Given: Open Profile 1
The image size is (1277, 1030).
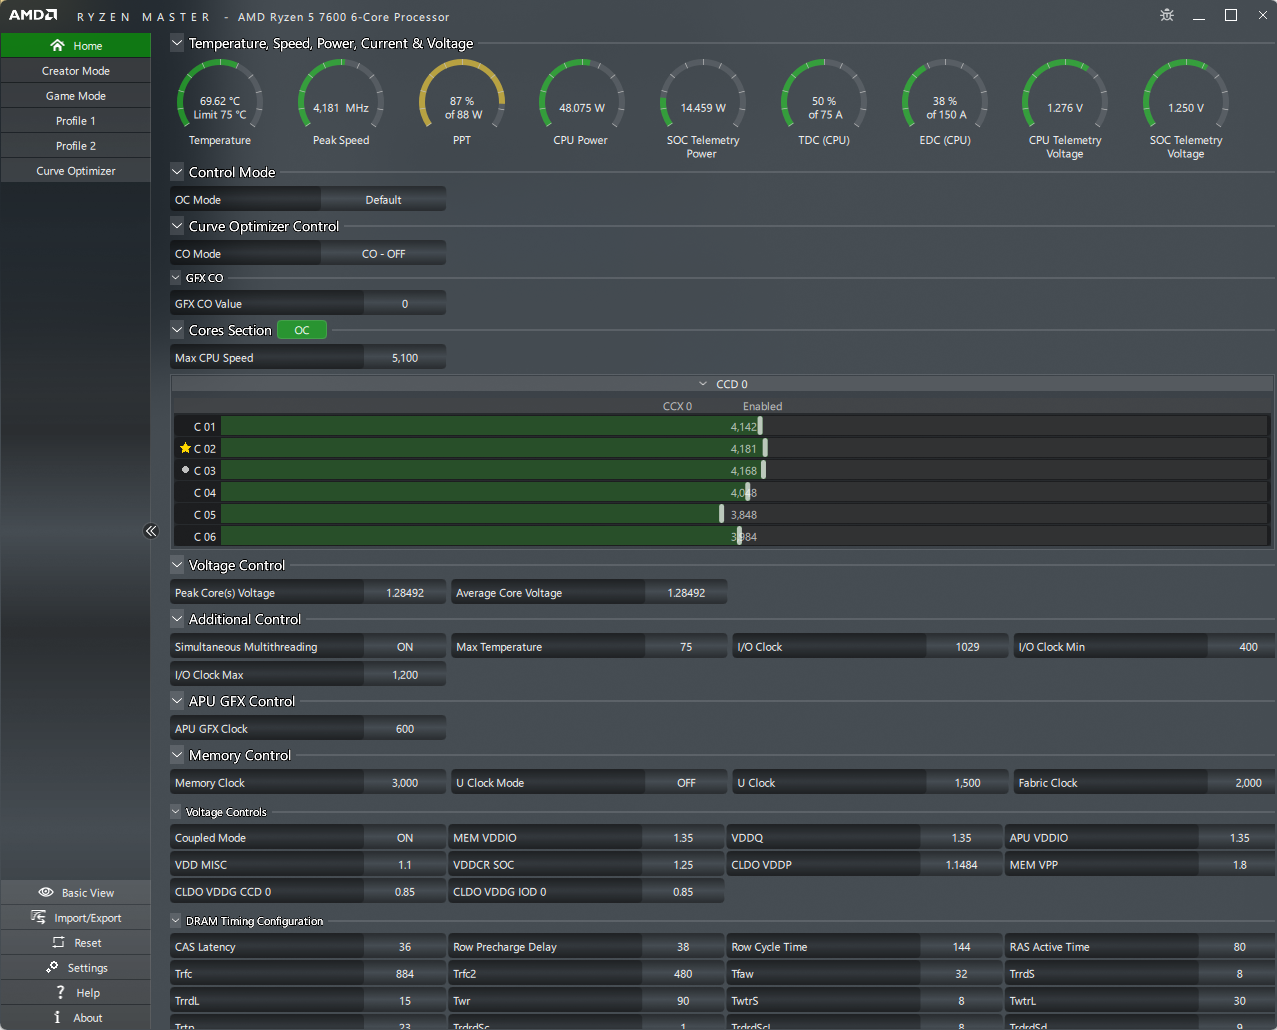Looking at the screenshot, I should [x=76, y=120].
